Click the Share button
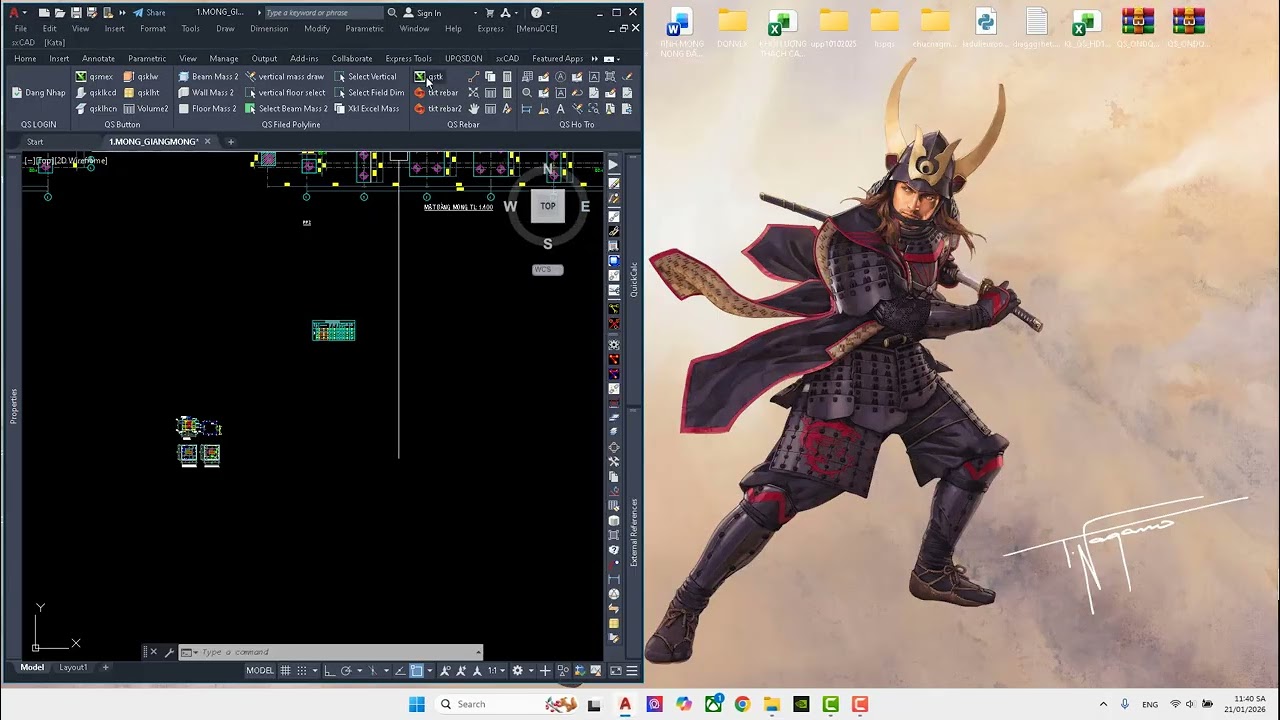 pyautogui.click(x=150, y=13)
